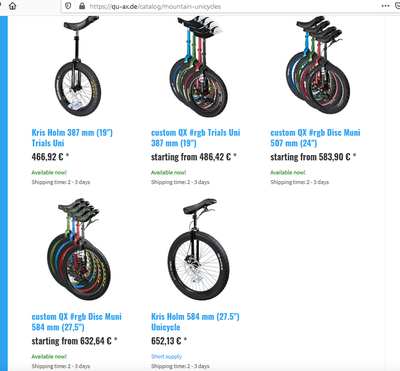Follow the custom QX #rgb Disc Muni 584 mm link
The image size is (400, 371).
pos(77,322)
